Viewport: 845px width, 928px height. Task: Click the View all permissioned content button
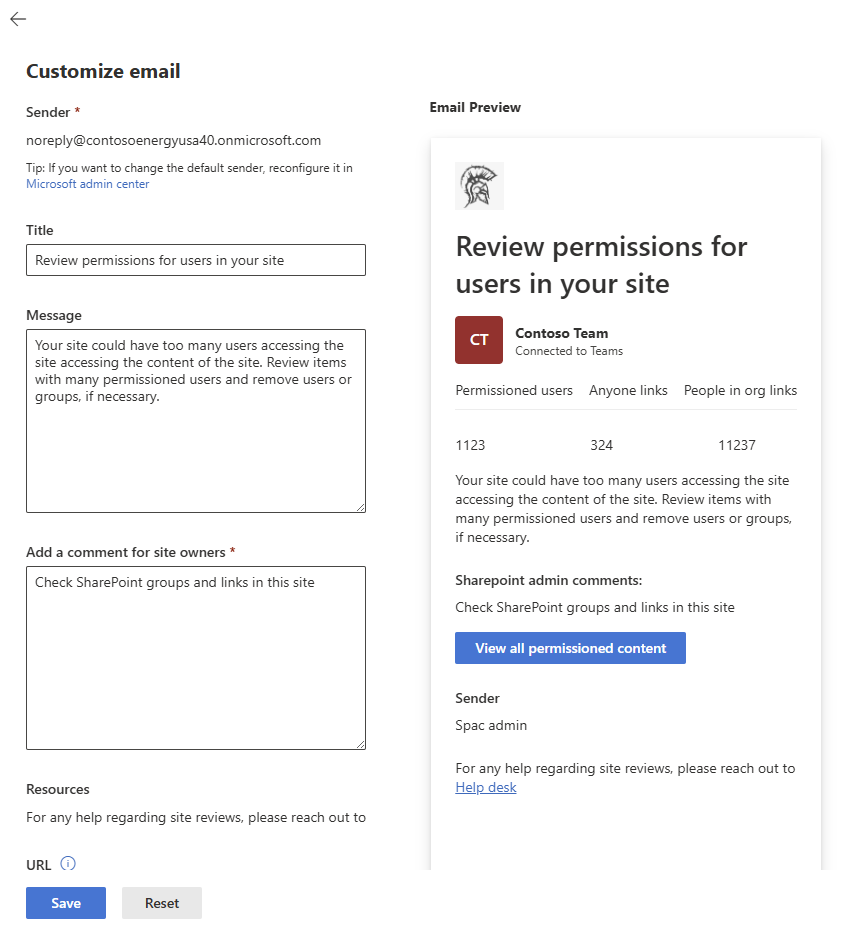click(x=570, y=648)
